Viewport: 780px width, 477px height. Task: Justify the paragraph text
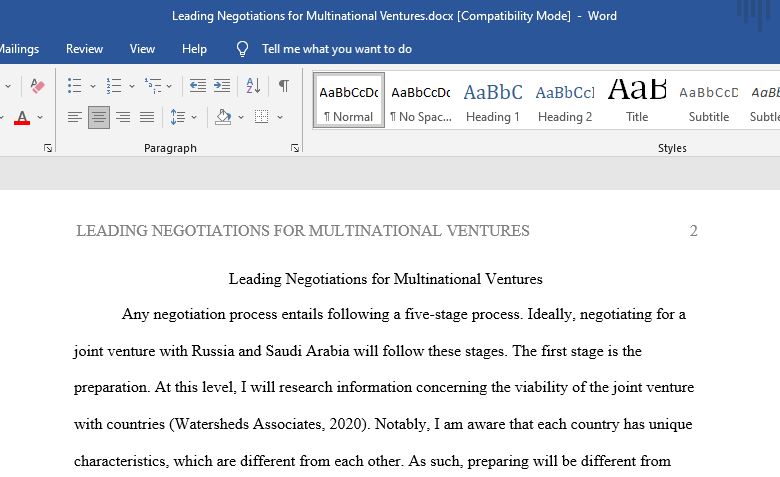coord(147,117)
